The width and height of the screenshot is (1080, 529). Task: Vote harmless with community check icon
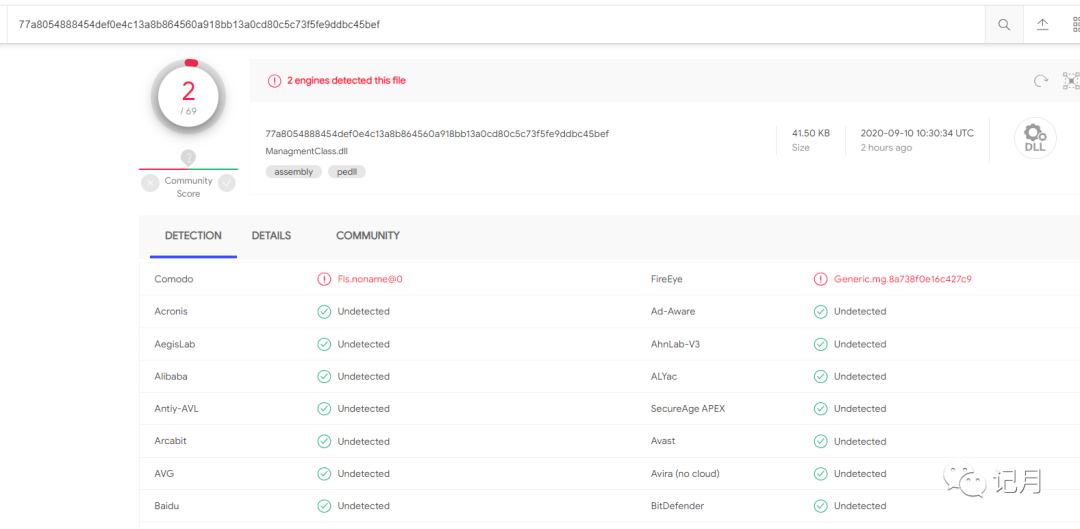click(x=227, y=183)
